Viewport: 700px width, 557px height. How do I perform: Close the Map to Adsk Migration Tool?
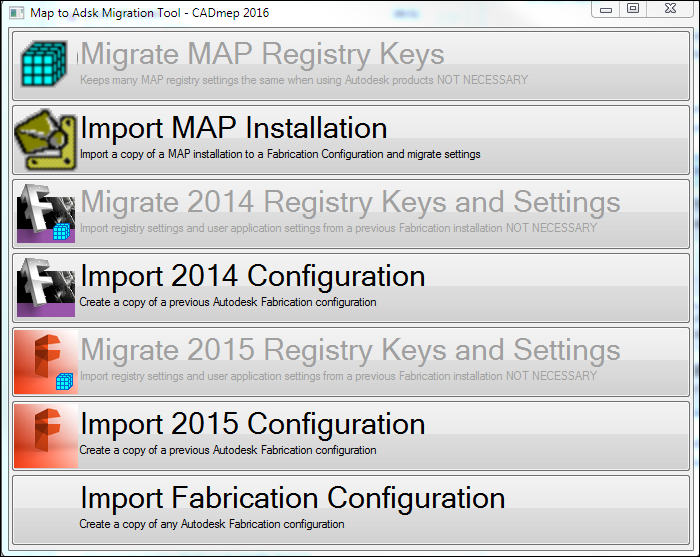click(x=670, y=9)
